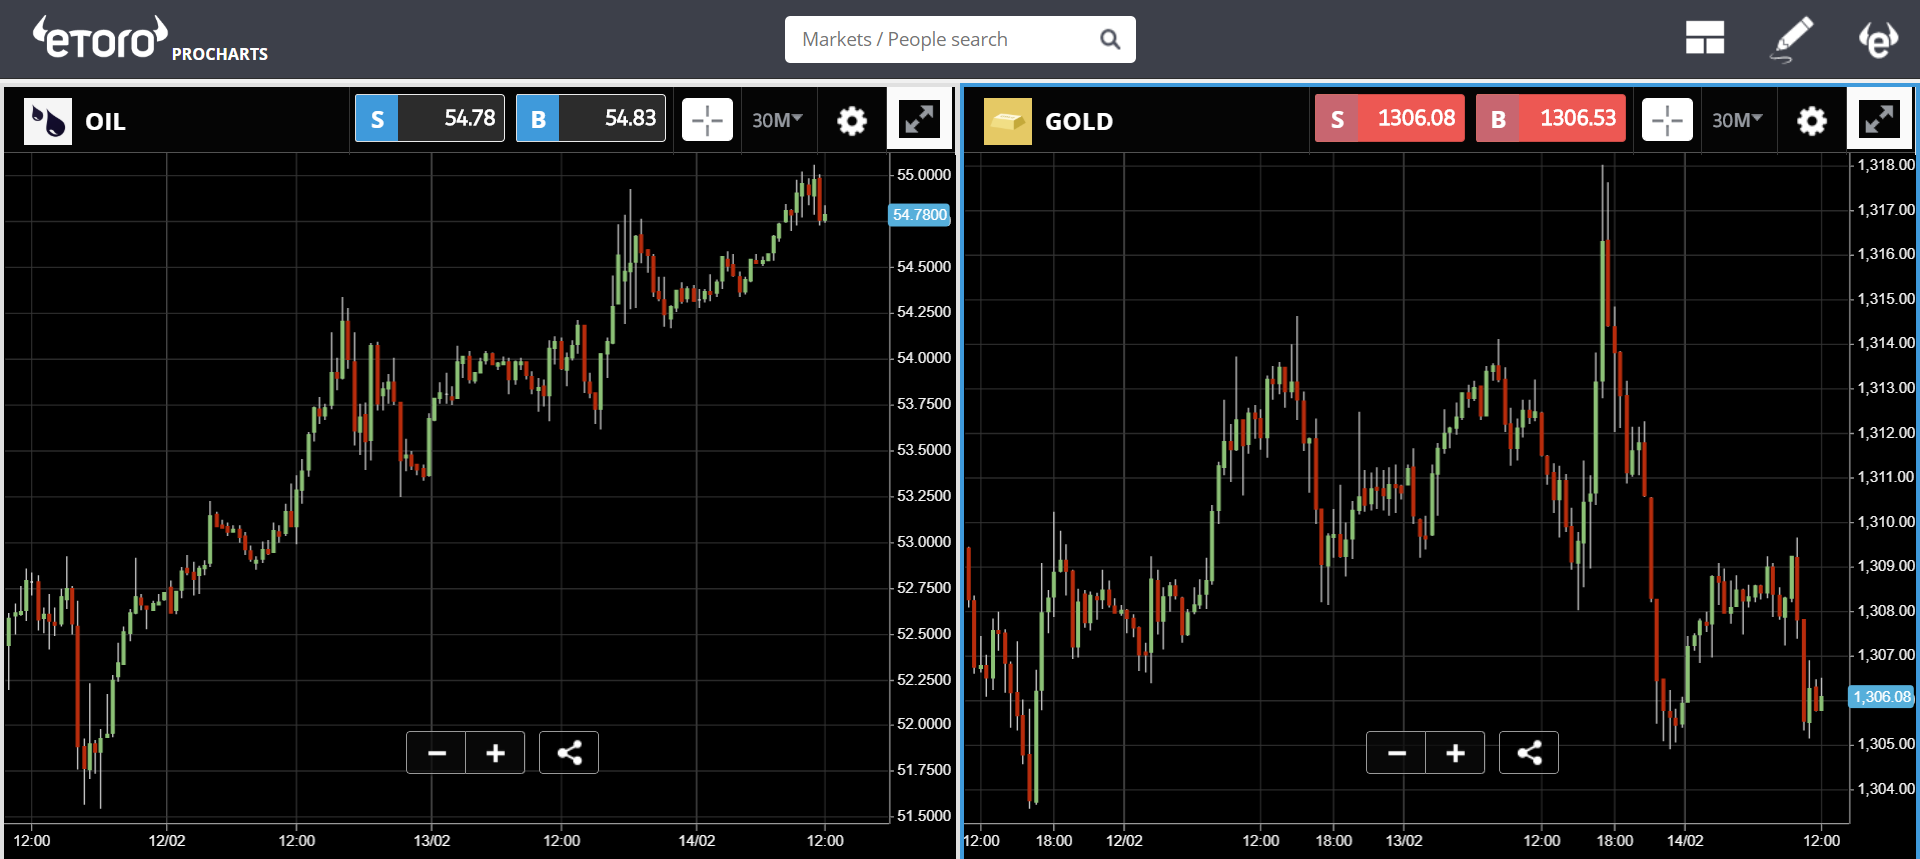Expand the GOLD chart to fullscreen
This screenshot has height=859, width=1920.
[x=1879, y=120]
